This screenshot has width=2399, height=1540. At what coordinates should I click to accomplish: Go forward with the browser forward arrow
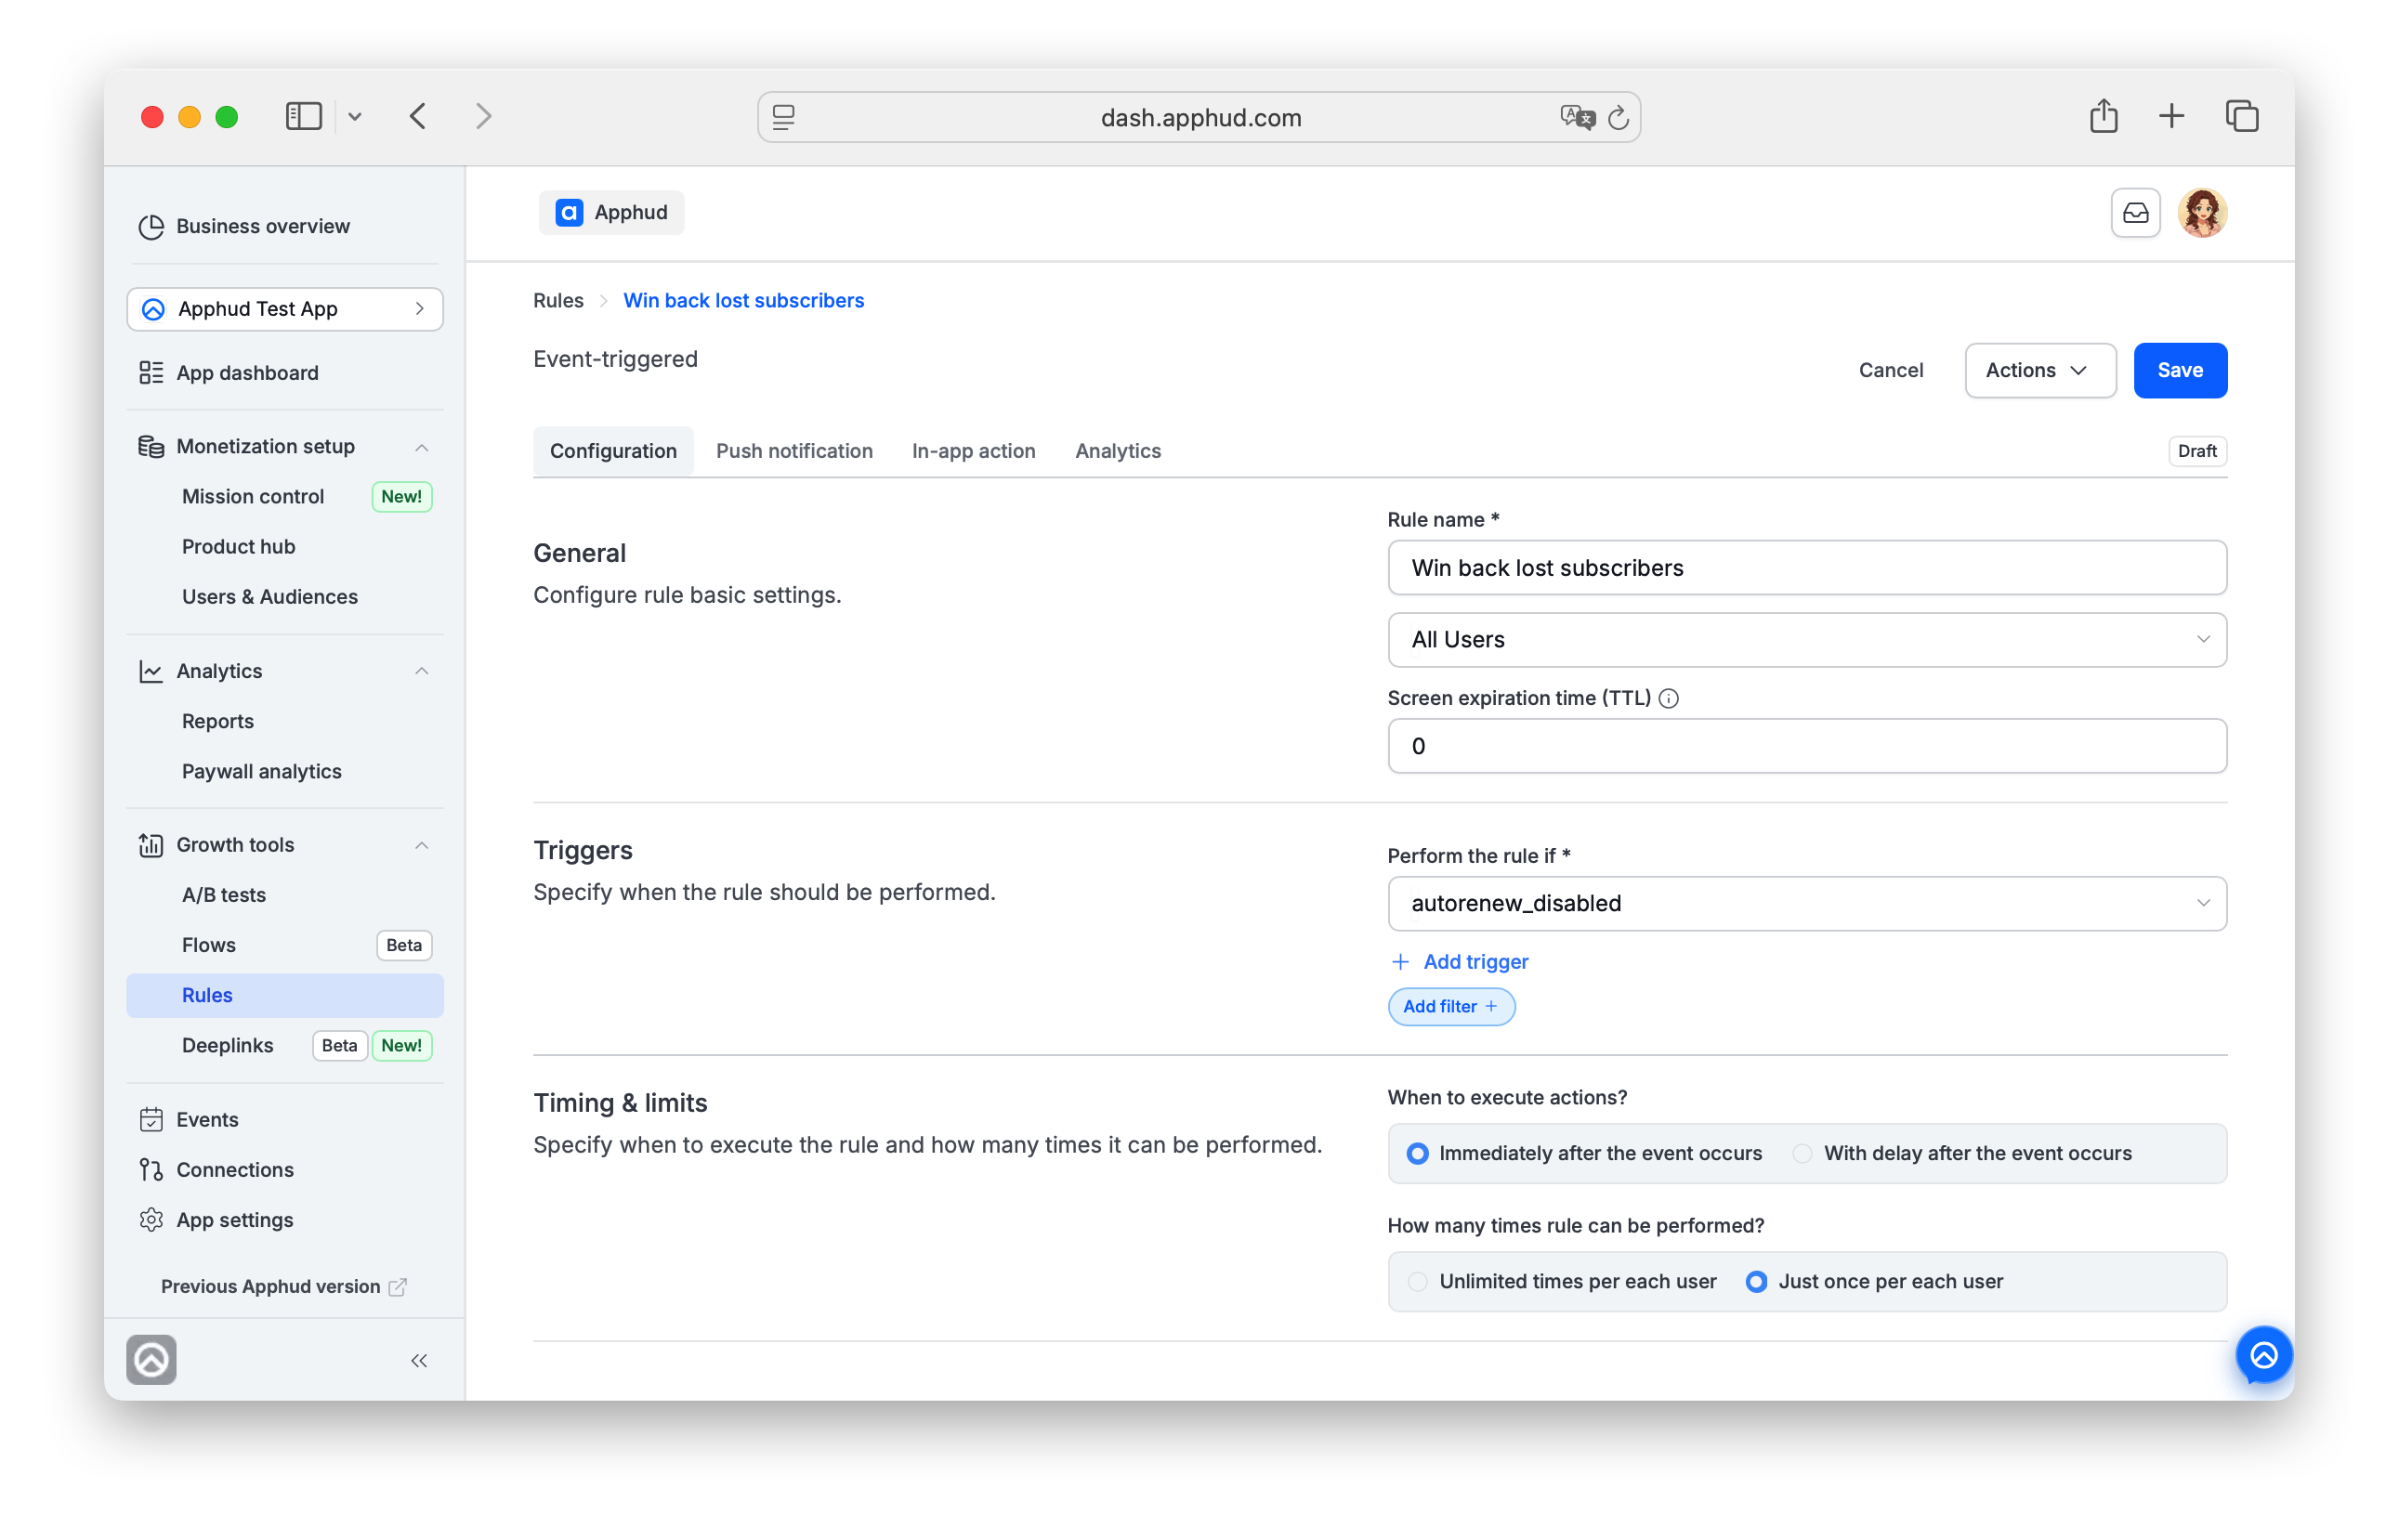click(x=484, y=117)
